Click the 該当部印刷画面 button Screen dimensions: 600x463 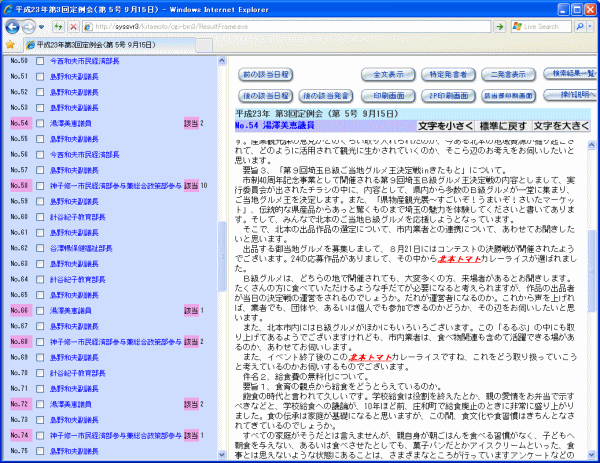[x=508, y=96]
